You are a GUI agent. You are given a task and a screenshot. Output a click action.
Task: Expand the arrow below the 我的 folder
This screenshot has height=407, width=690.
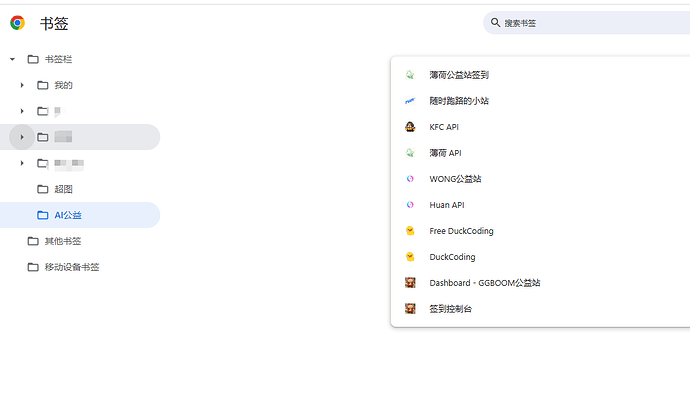[22, 111]
